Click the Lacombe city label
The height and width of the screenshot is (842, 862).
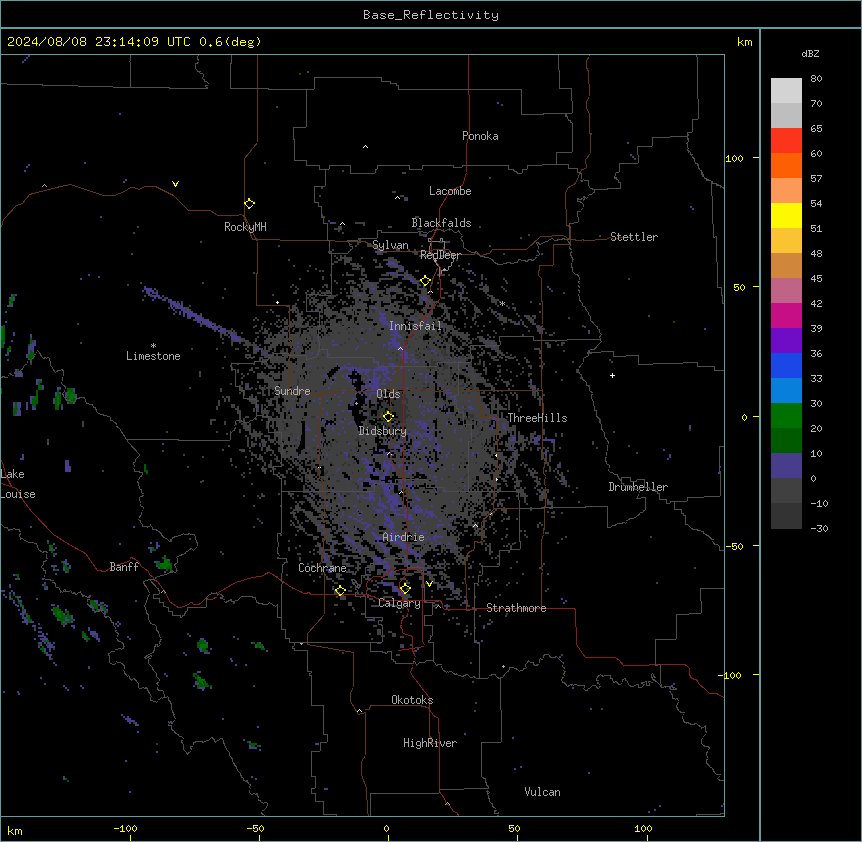(450, 191)
